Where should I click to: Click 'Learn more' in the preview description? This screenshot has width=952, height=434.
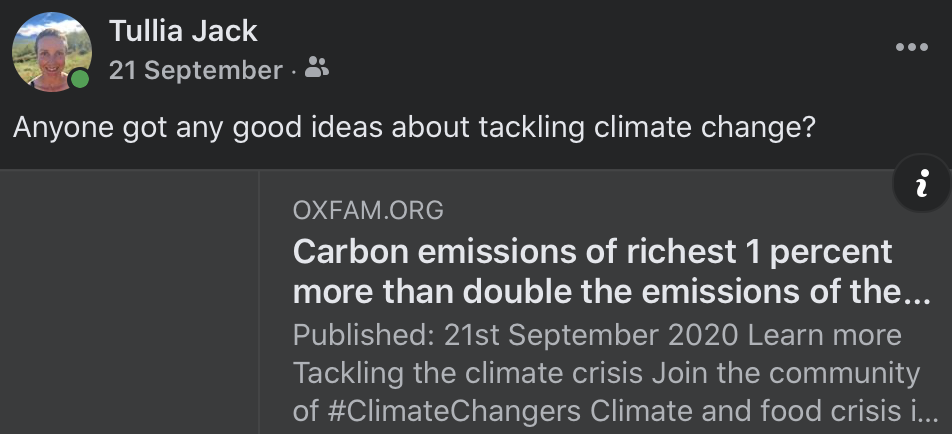pyautogui.click(x=824, y=335)
